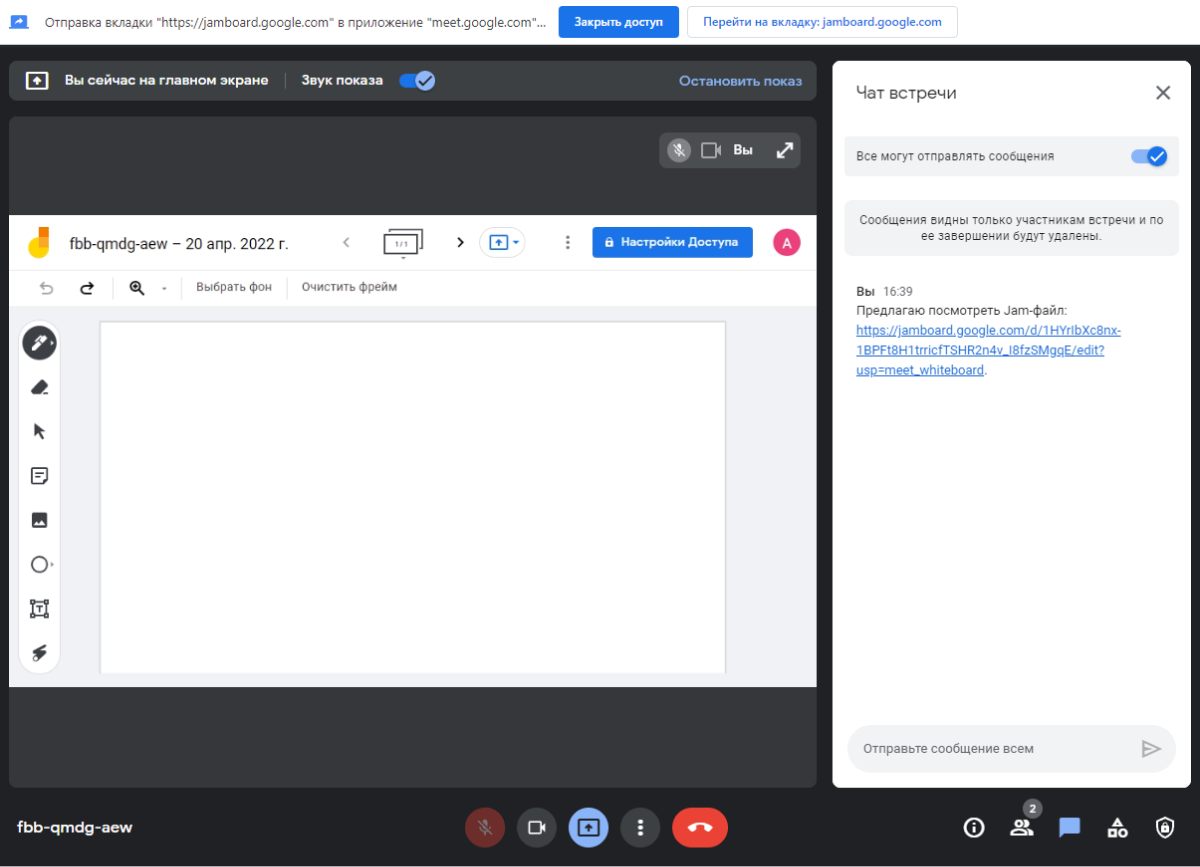1200x867 pixels.
Task: Open more options three-dot menu in call bar
Action: [640, 827]
